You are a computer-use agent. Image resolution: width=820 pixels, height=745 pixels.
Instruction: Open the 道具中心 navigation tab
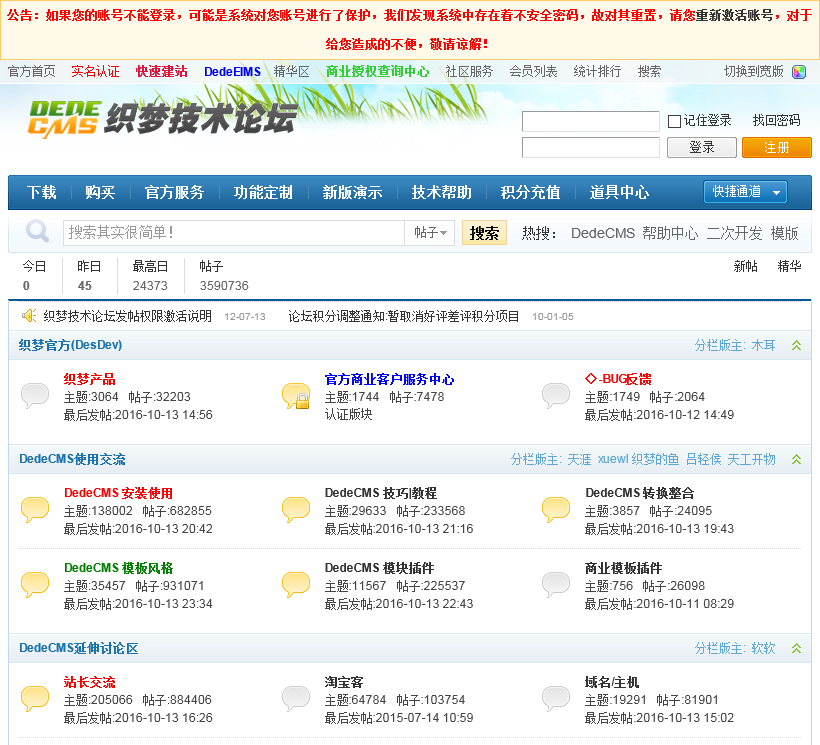click(619, 192)
